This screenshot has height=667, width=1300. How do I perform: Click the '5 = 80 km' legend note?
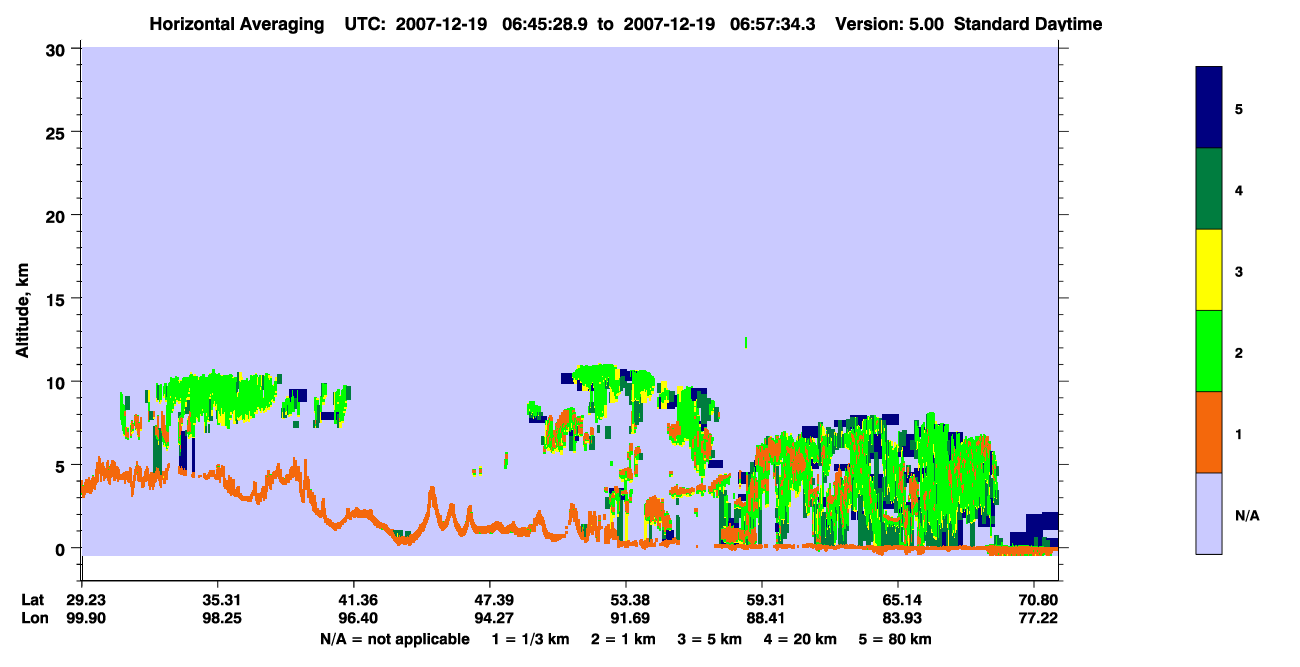point(894,639)
